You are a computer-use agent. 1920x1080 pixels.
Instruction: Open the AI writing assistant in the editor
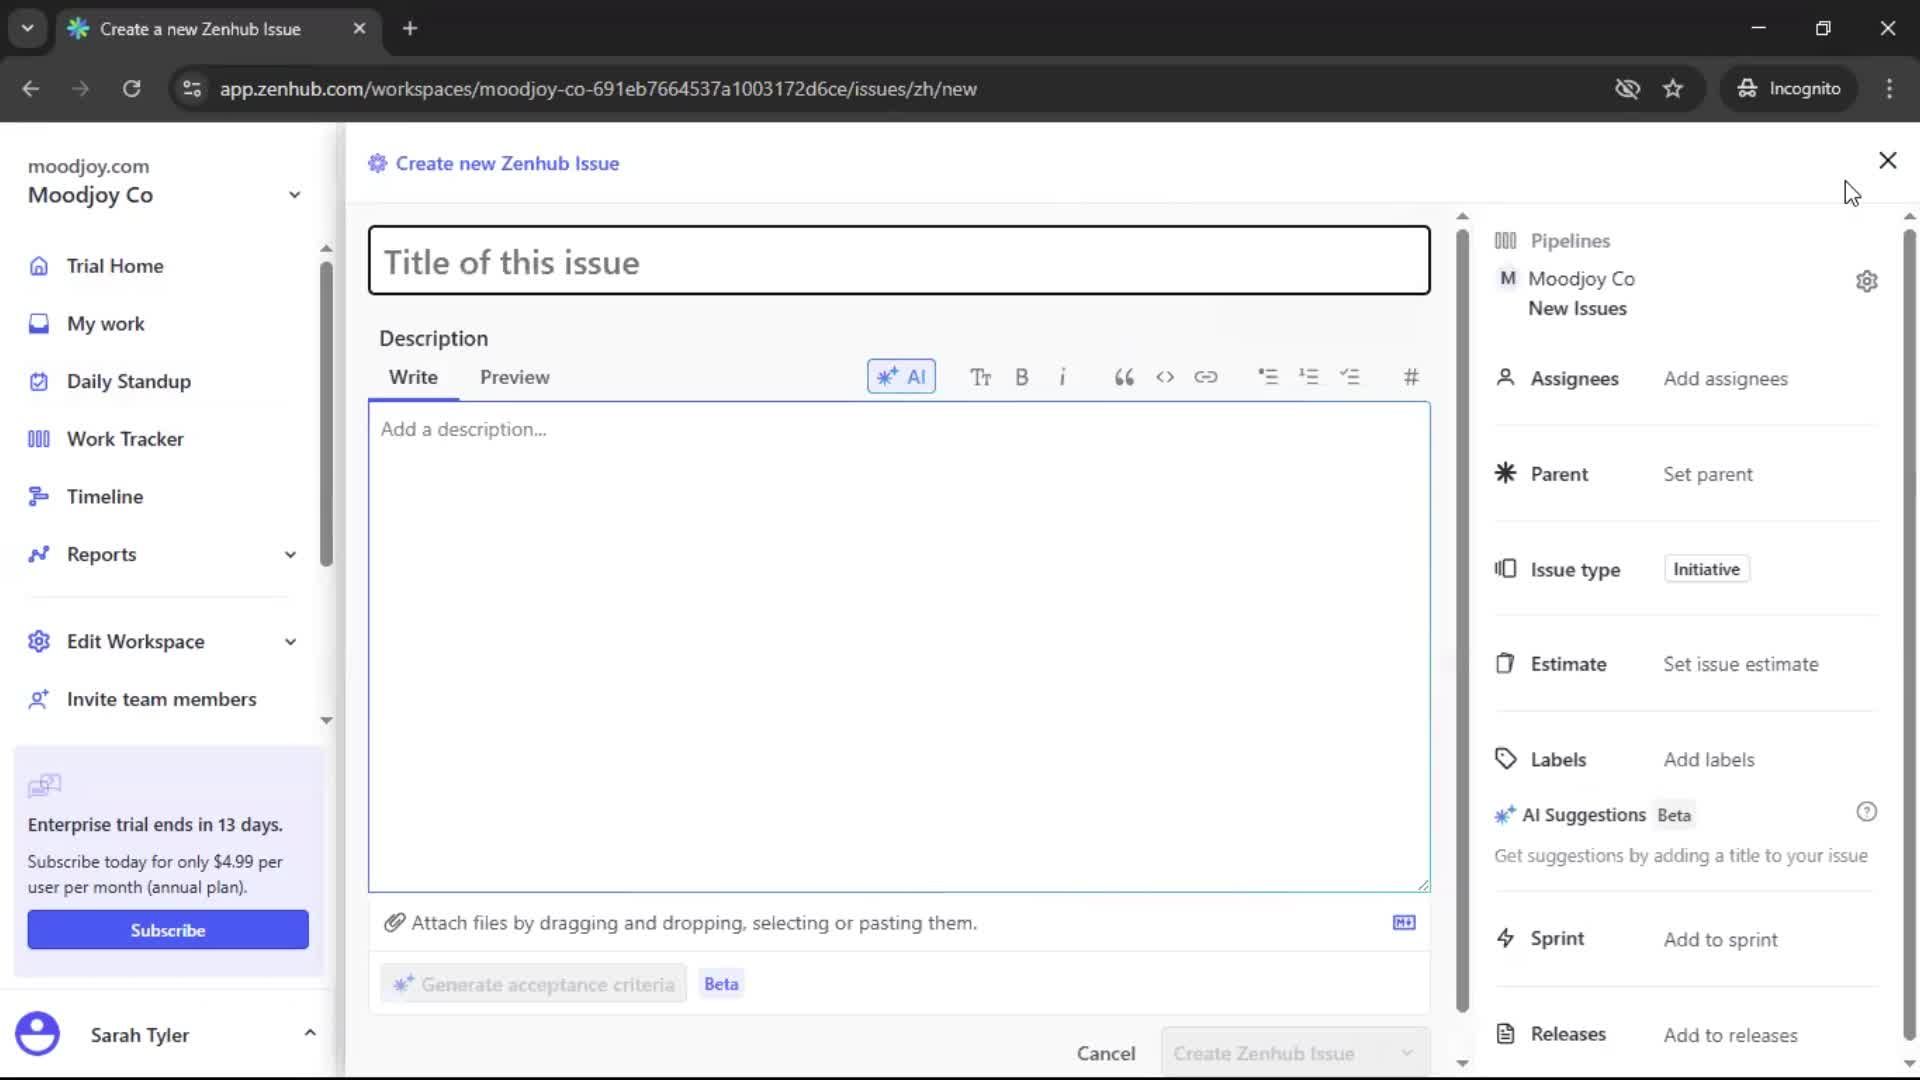[901, 377]
